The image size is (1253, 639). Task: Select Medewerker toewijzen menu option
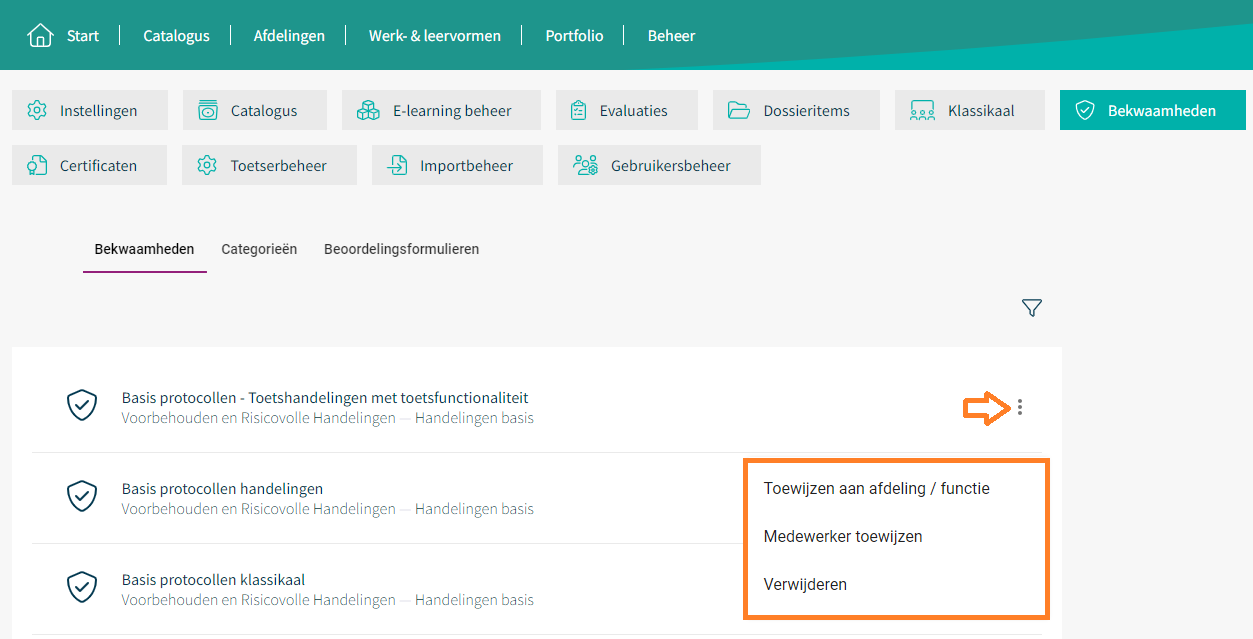point(842,536)
